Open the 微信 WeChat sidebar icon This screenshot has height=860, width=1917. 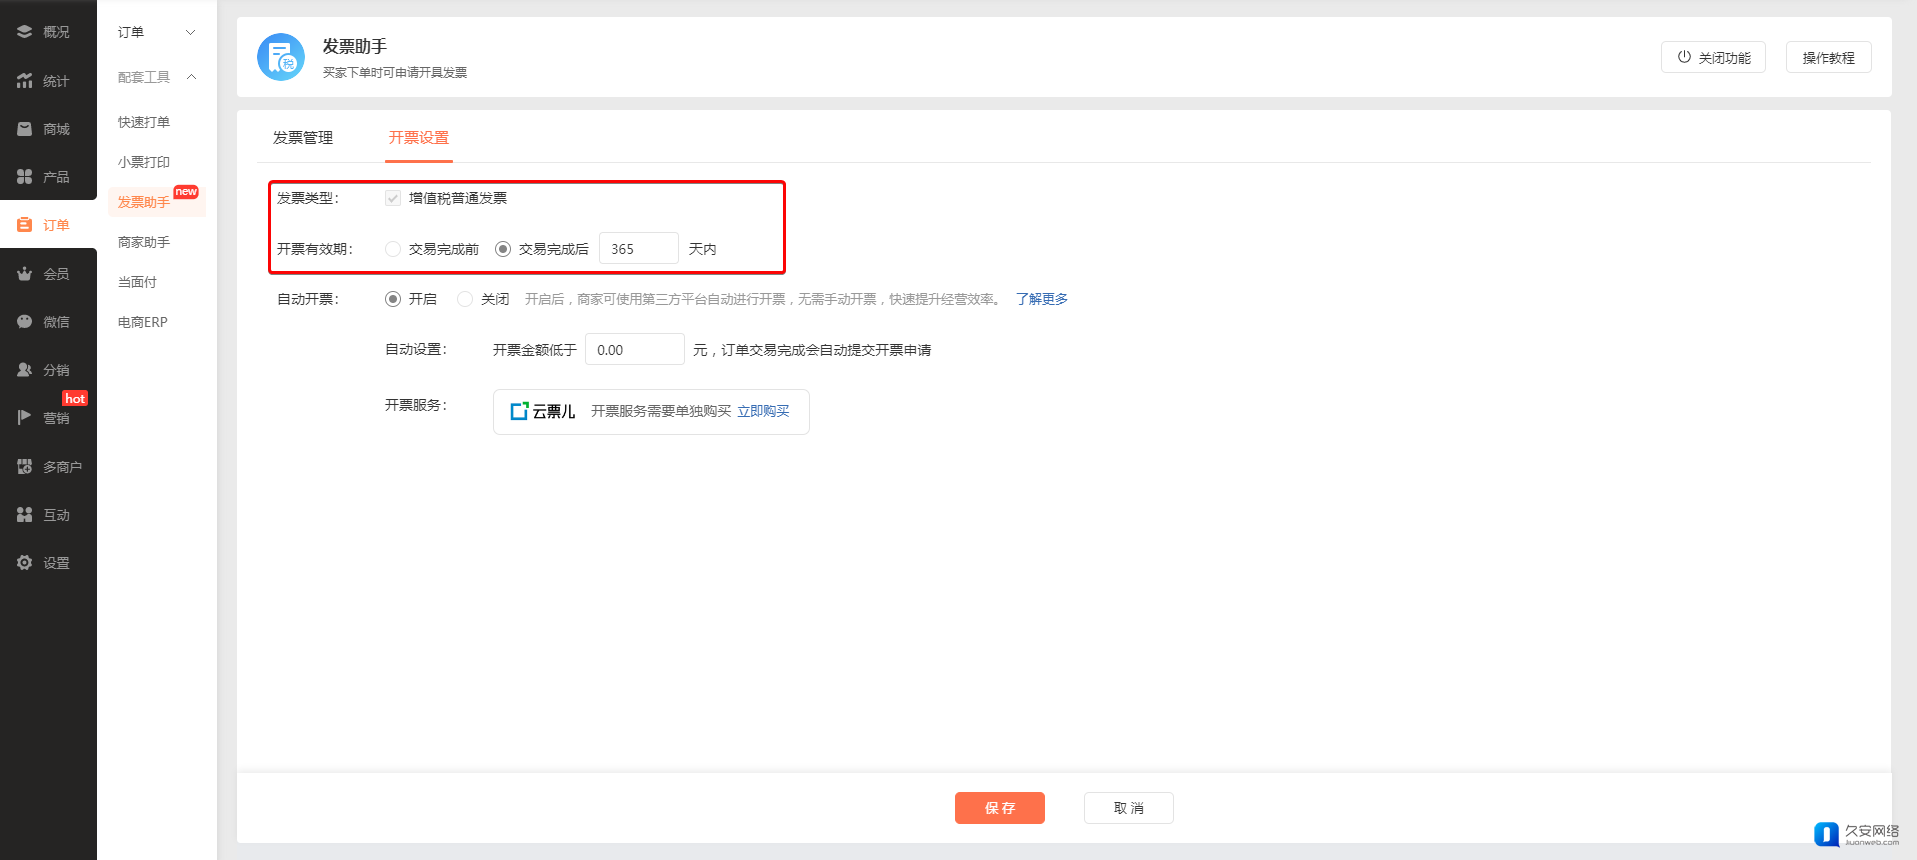click(25, 322)
